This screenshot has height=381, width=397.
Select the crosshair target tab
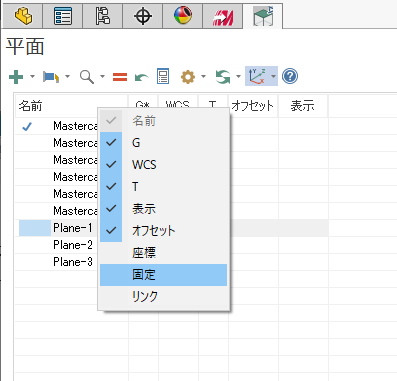coord(143,16)
